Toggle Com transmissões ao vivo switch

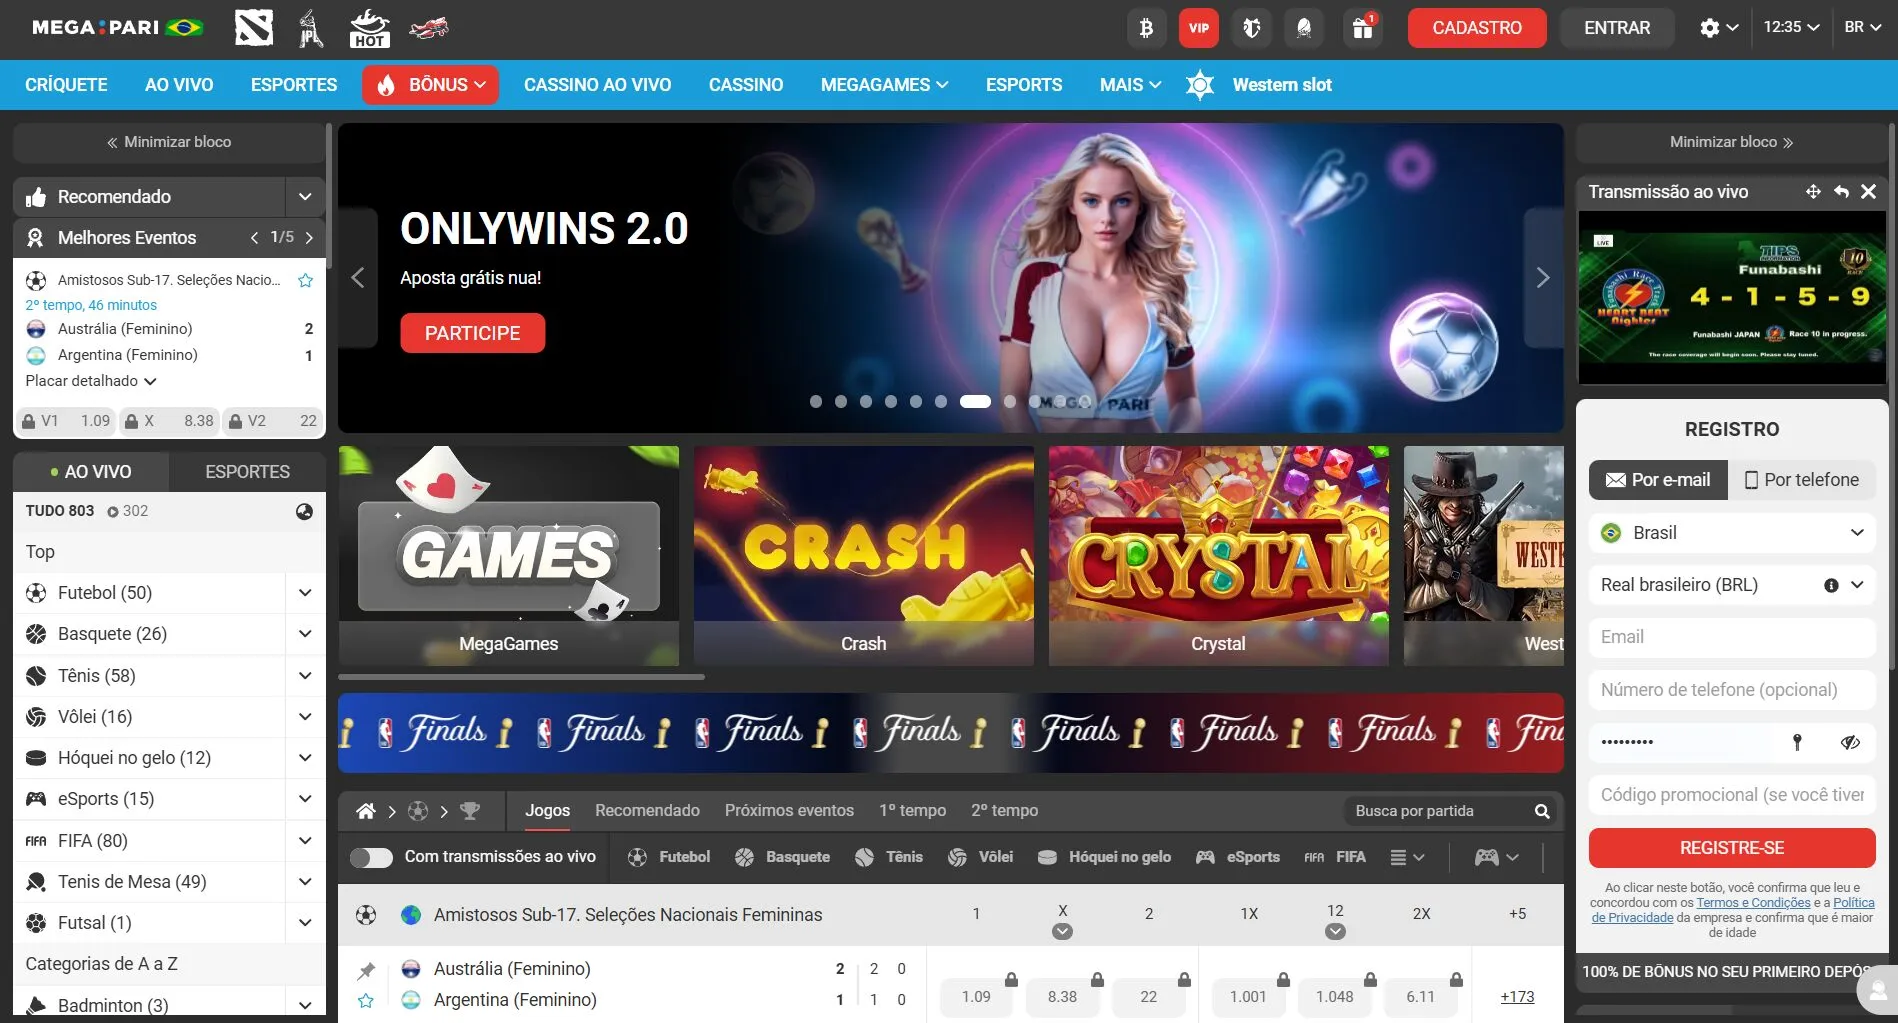(371, 858)
